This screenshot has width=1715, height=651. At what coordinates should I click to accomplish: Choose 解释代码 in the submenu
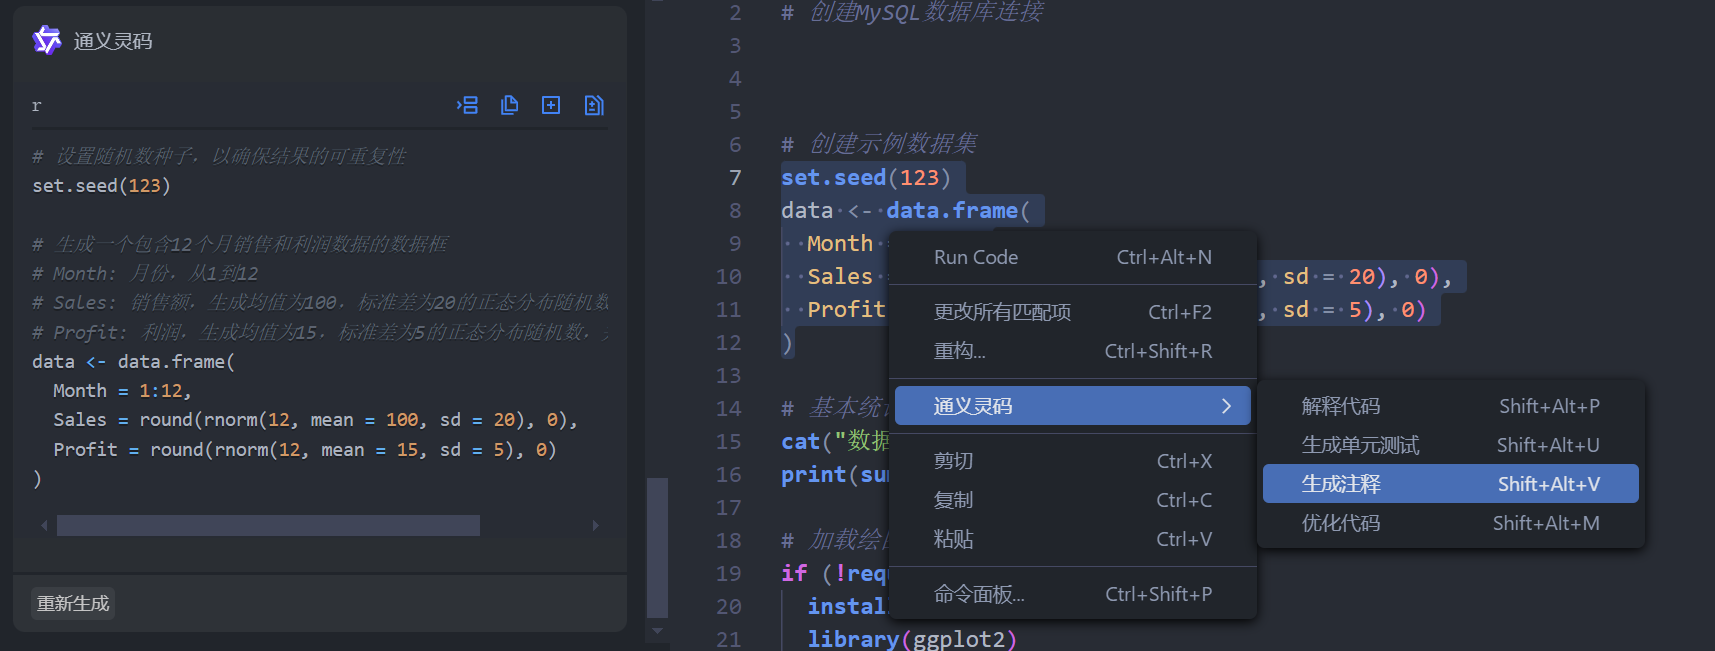coord(1450,406)
